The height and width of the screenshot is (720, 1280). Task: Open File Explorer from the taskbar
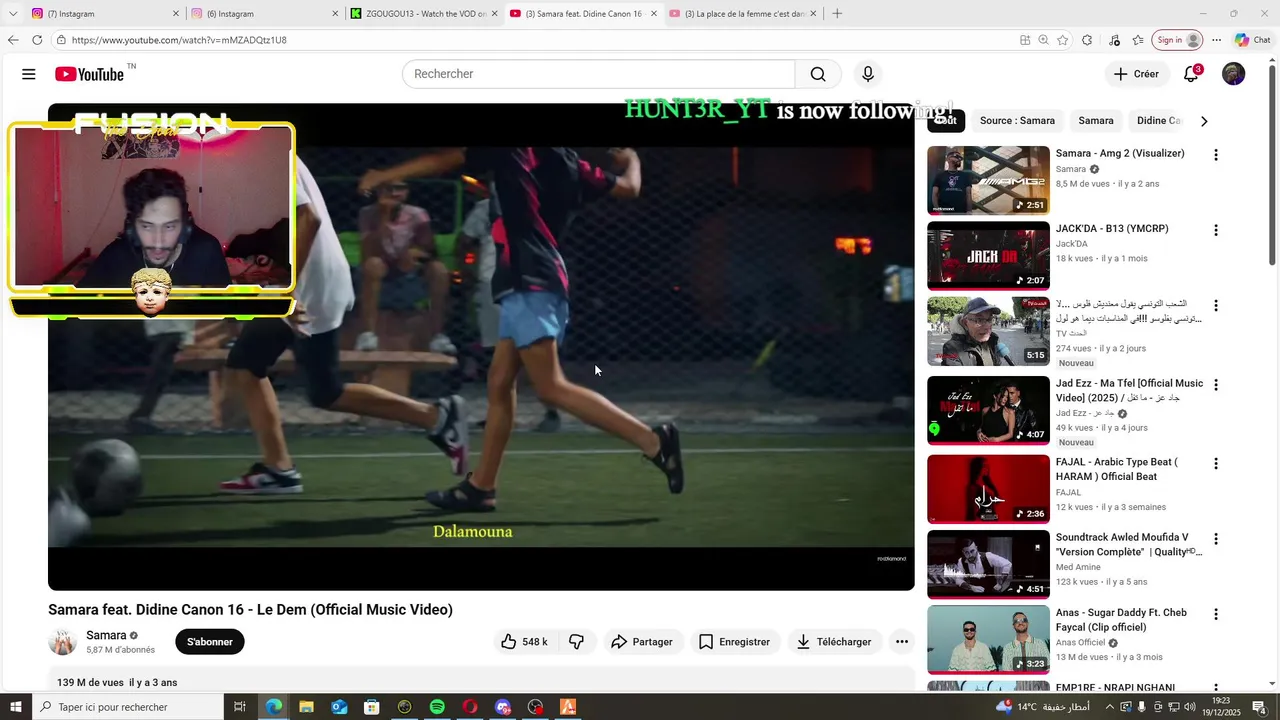click(306, 707)
